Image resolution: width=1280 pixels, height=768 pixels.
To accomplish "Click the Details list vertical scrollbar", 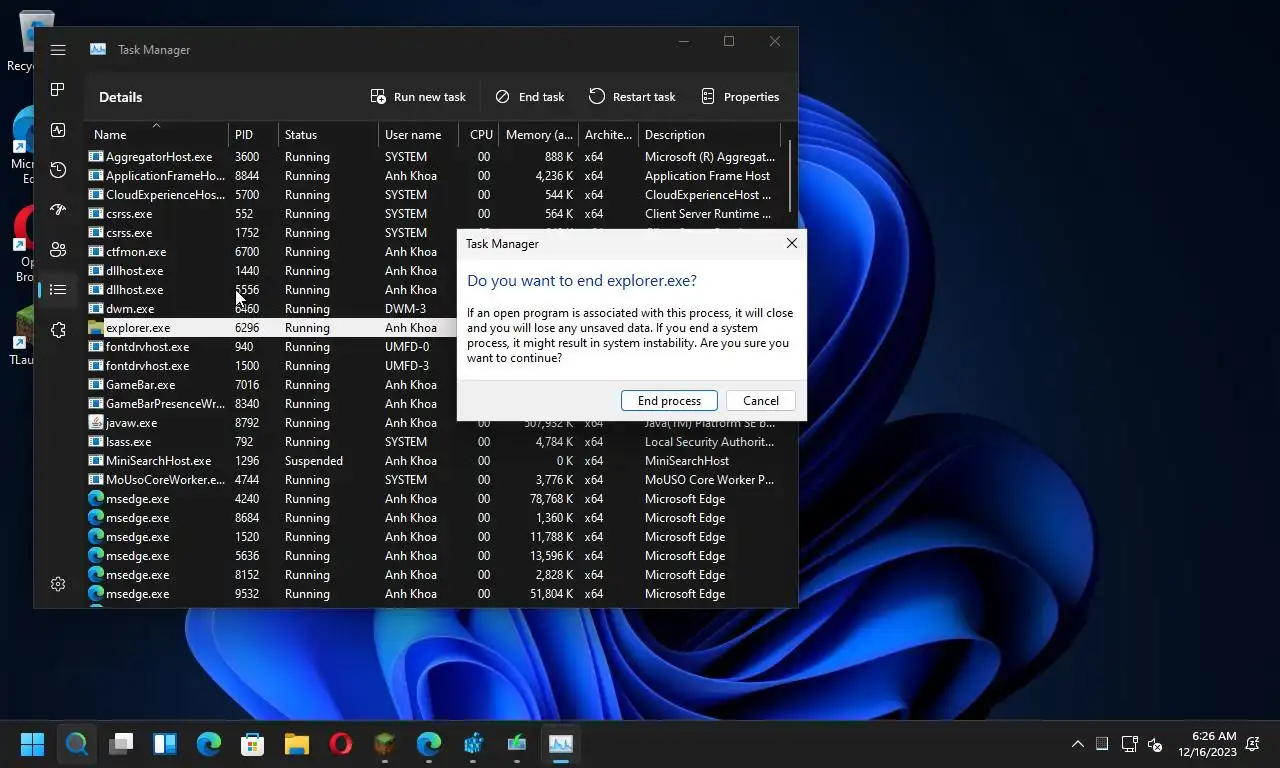I will coord(790,176).
